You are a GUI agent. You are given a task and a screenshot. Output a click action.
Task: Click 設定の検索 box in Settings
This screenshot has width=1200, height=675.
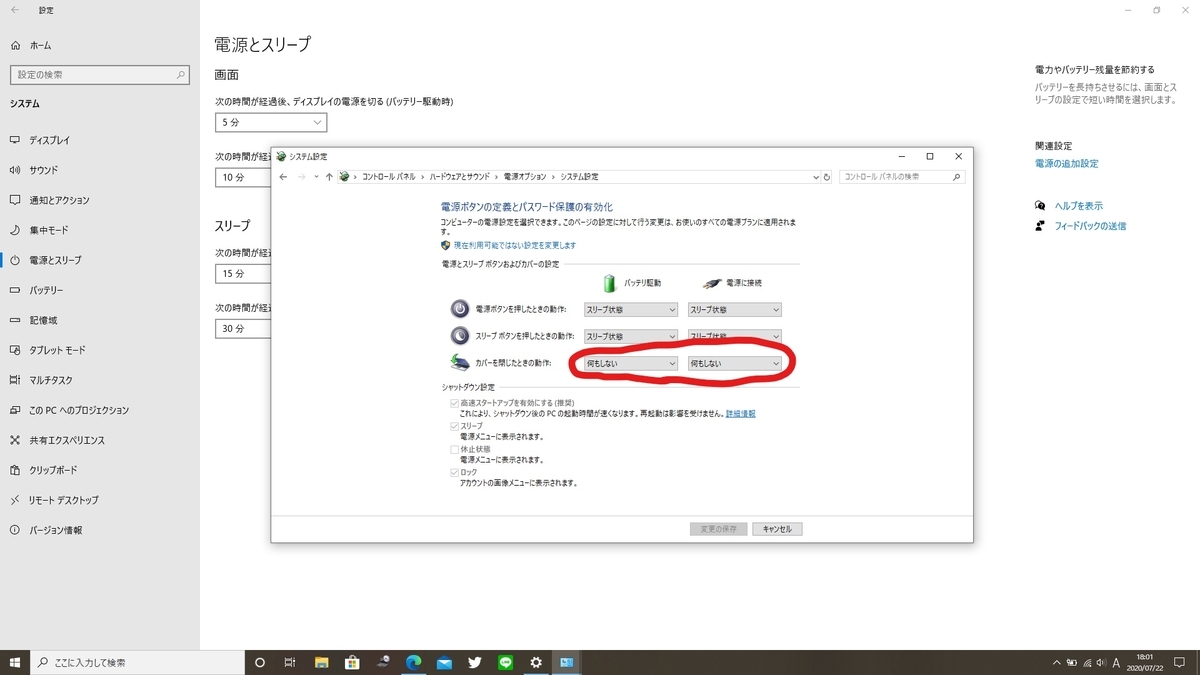point(99,75)
